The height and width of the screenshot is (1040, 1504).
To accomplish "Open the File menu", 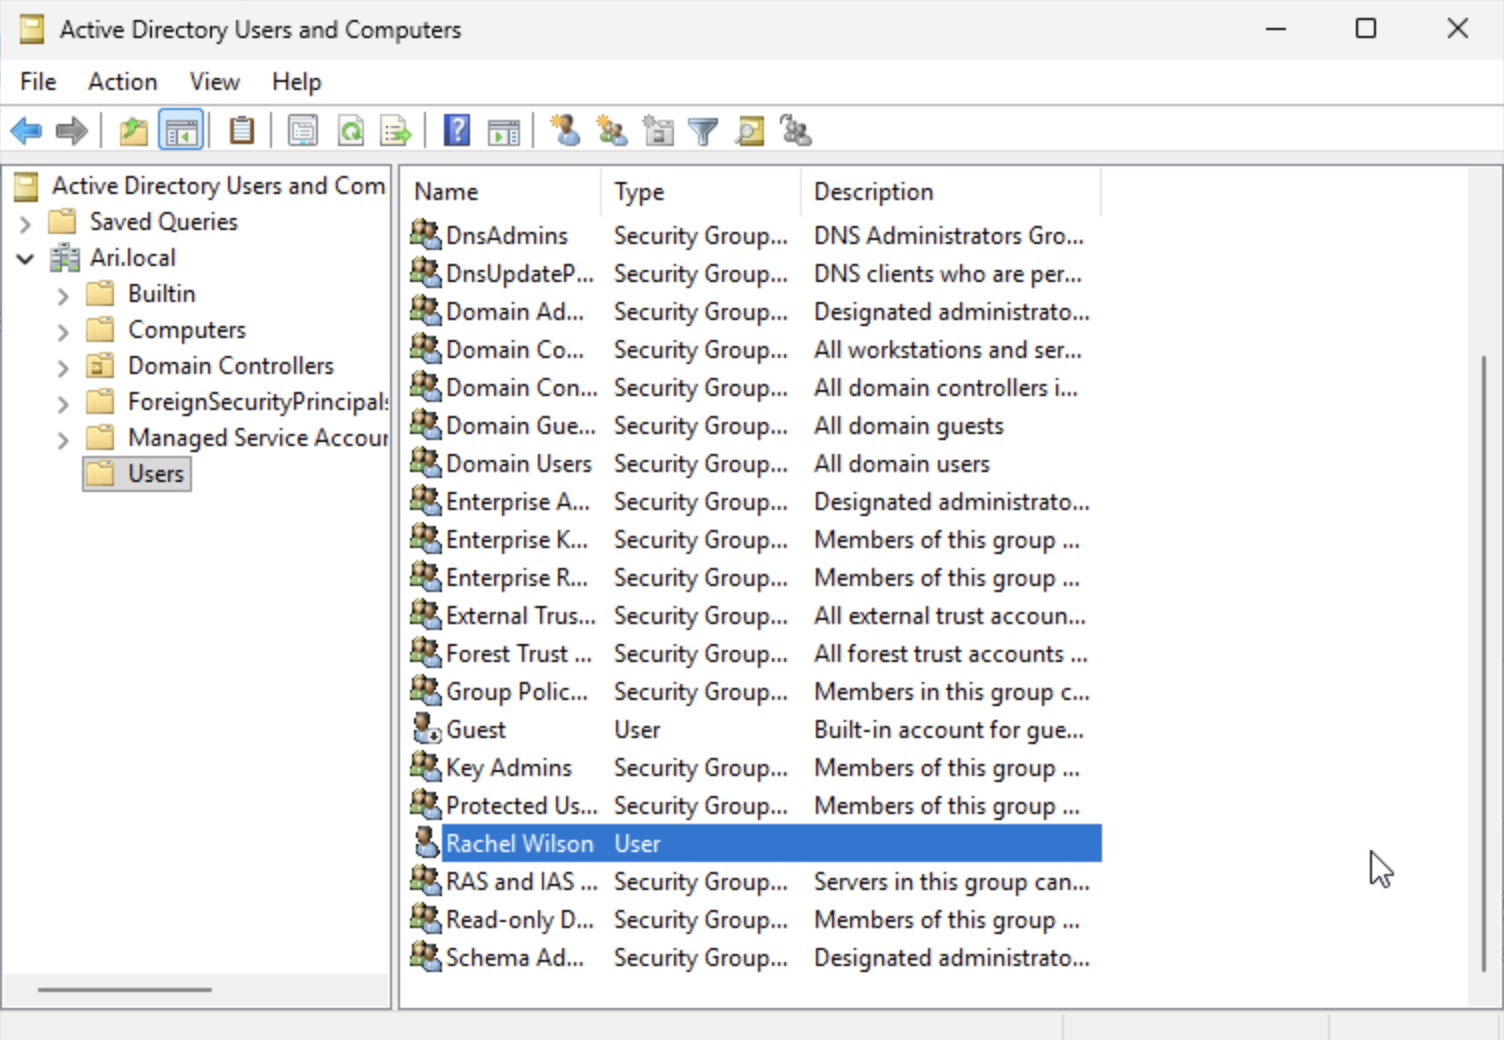I will click(38, 82).
